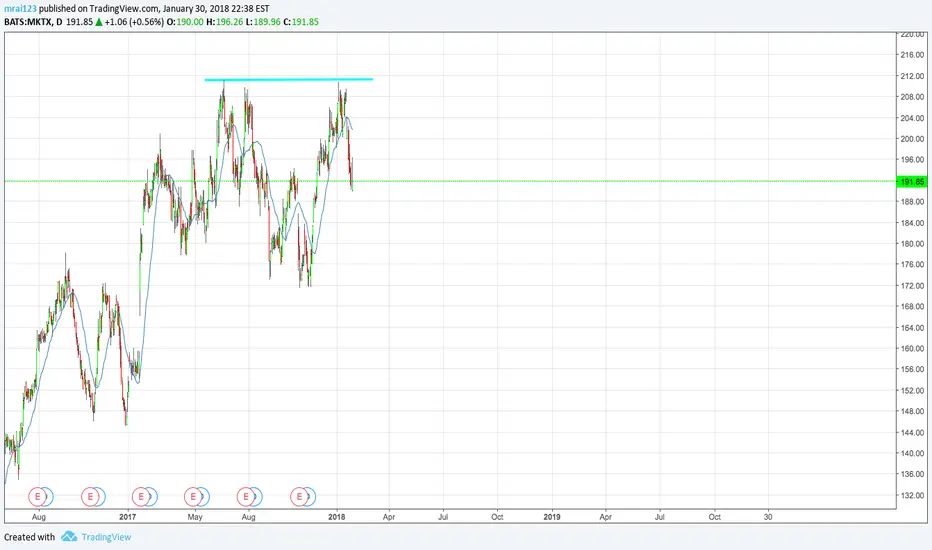Click the 164.00 price axis label

[x=912, y=328]
